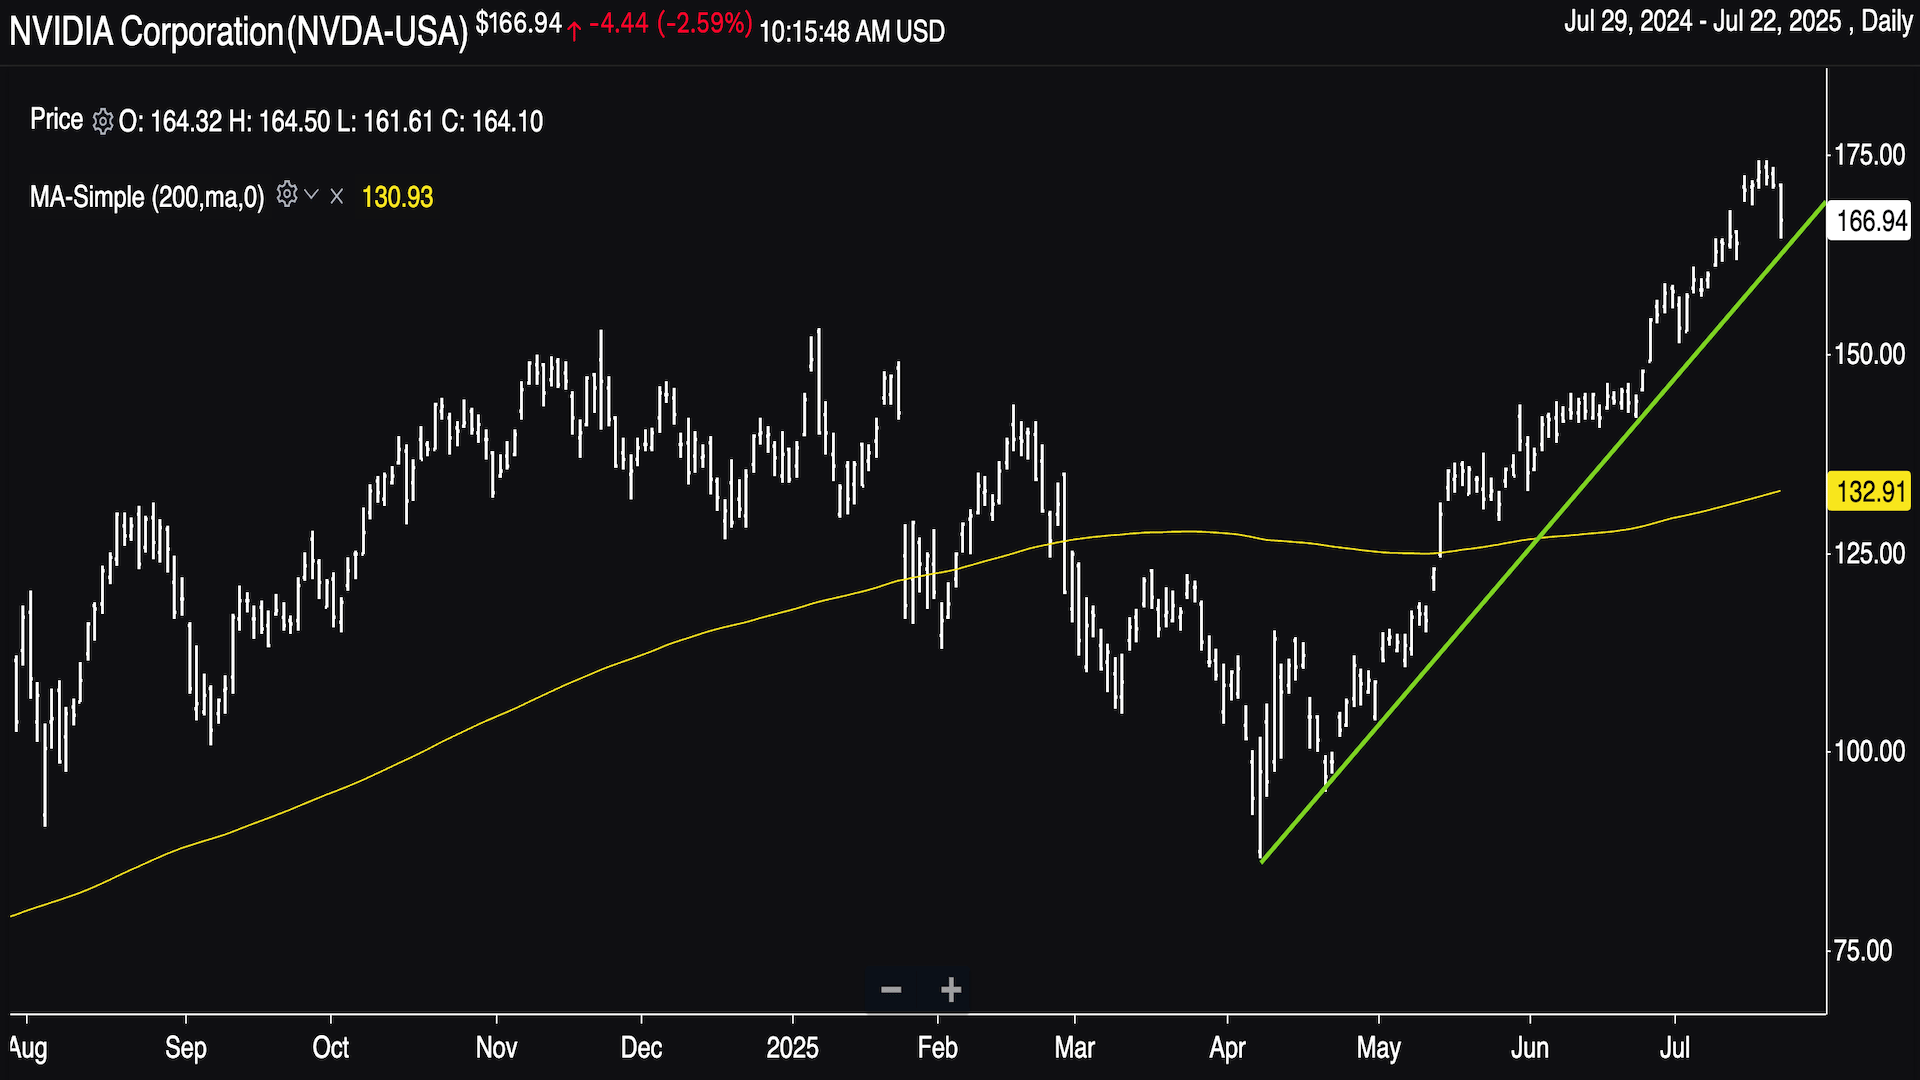
Task: Remove MA-Simple indicator with X icon
Action: pos(337,196)
